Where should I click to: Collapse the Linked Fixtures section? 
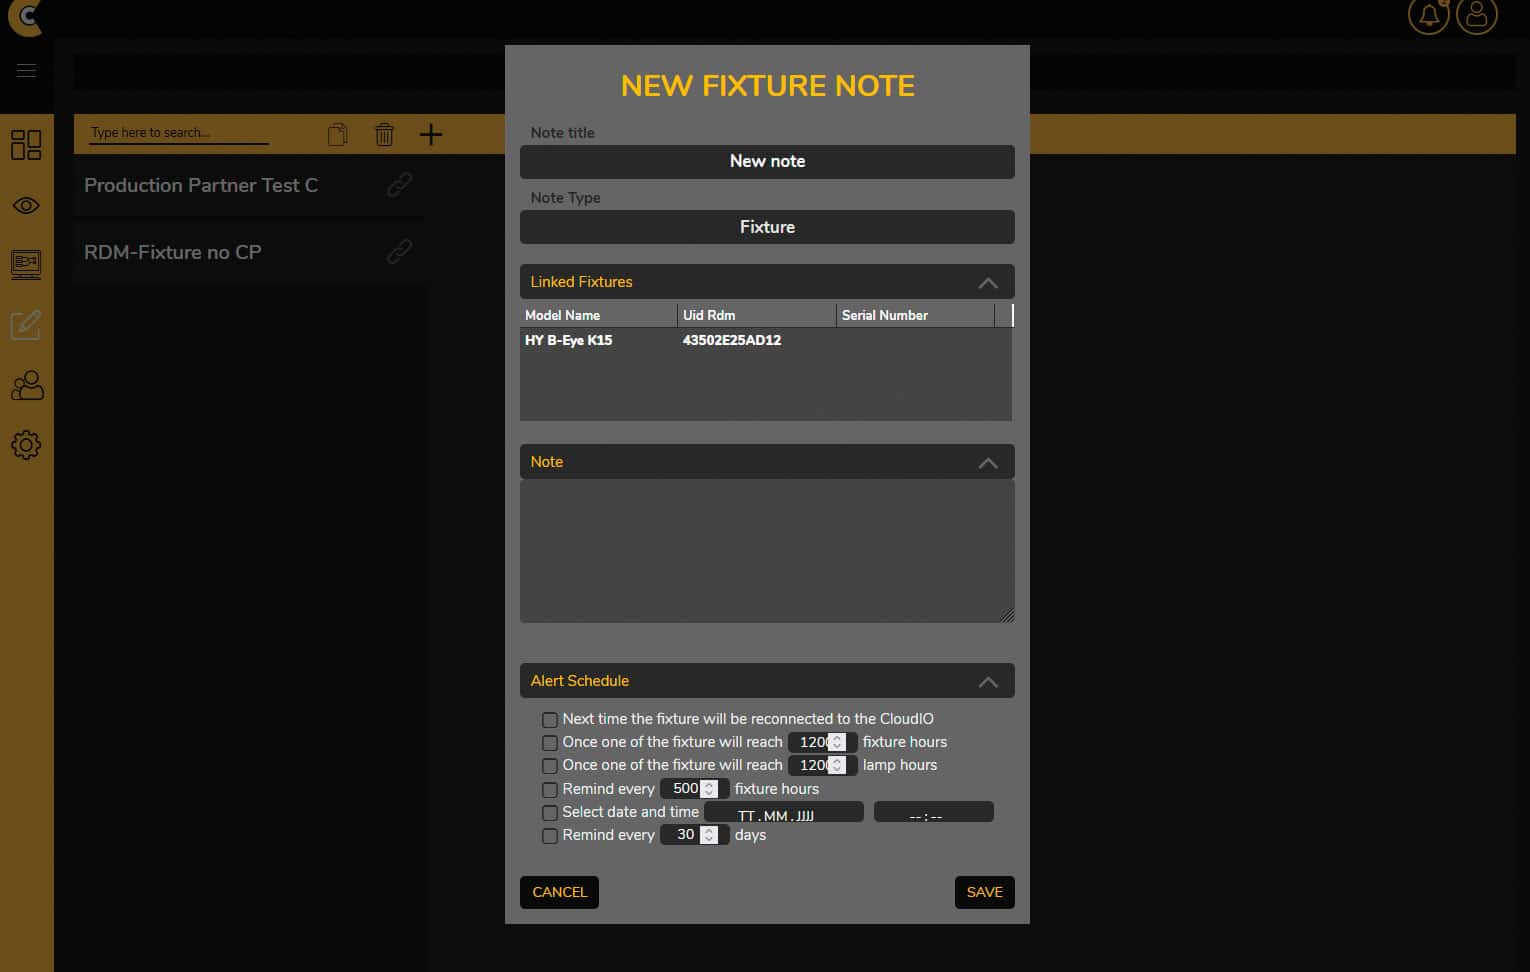pos(987,283)
